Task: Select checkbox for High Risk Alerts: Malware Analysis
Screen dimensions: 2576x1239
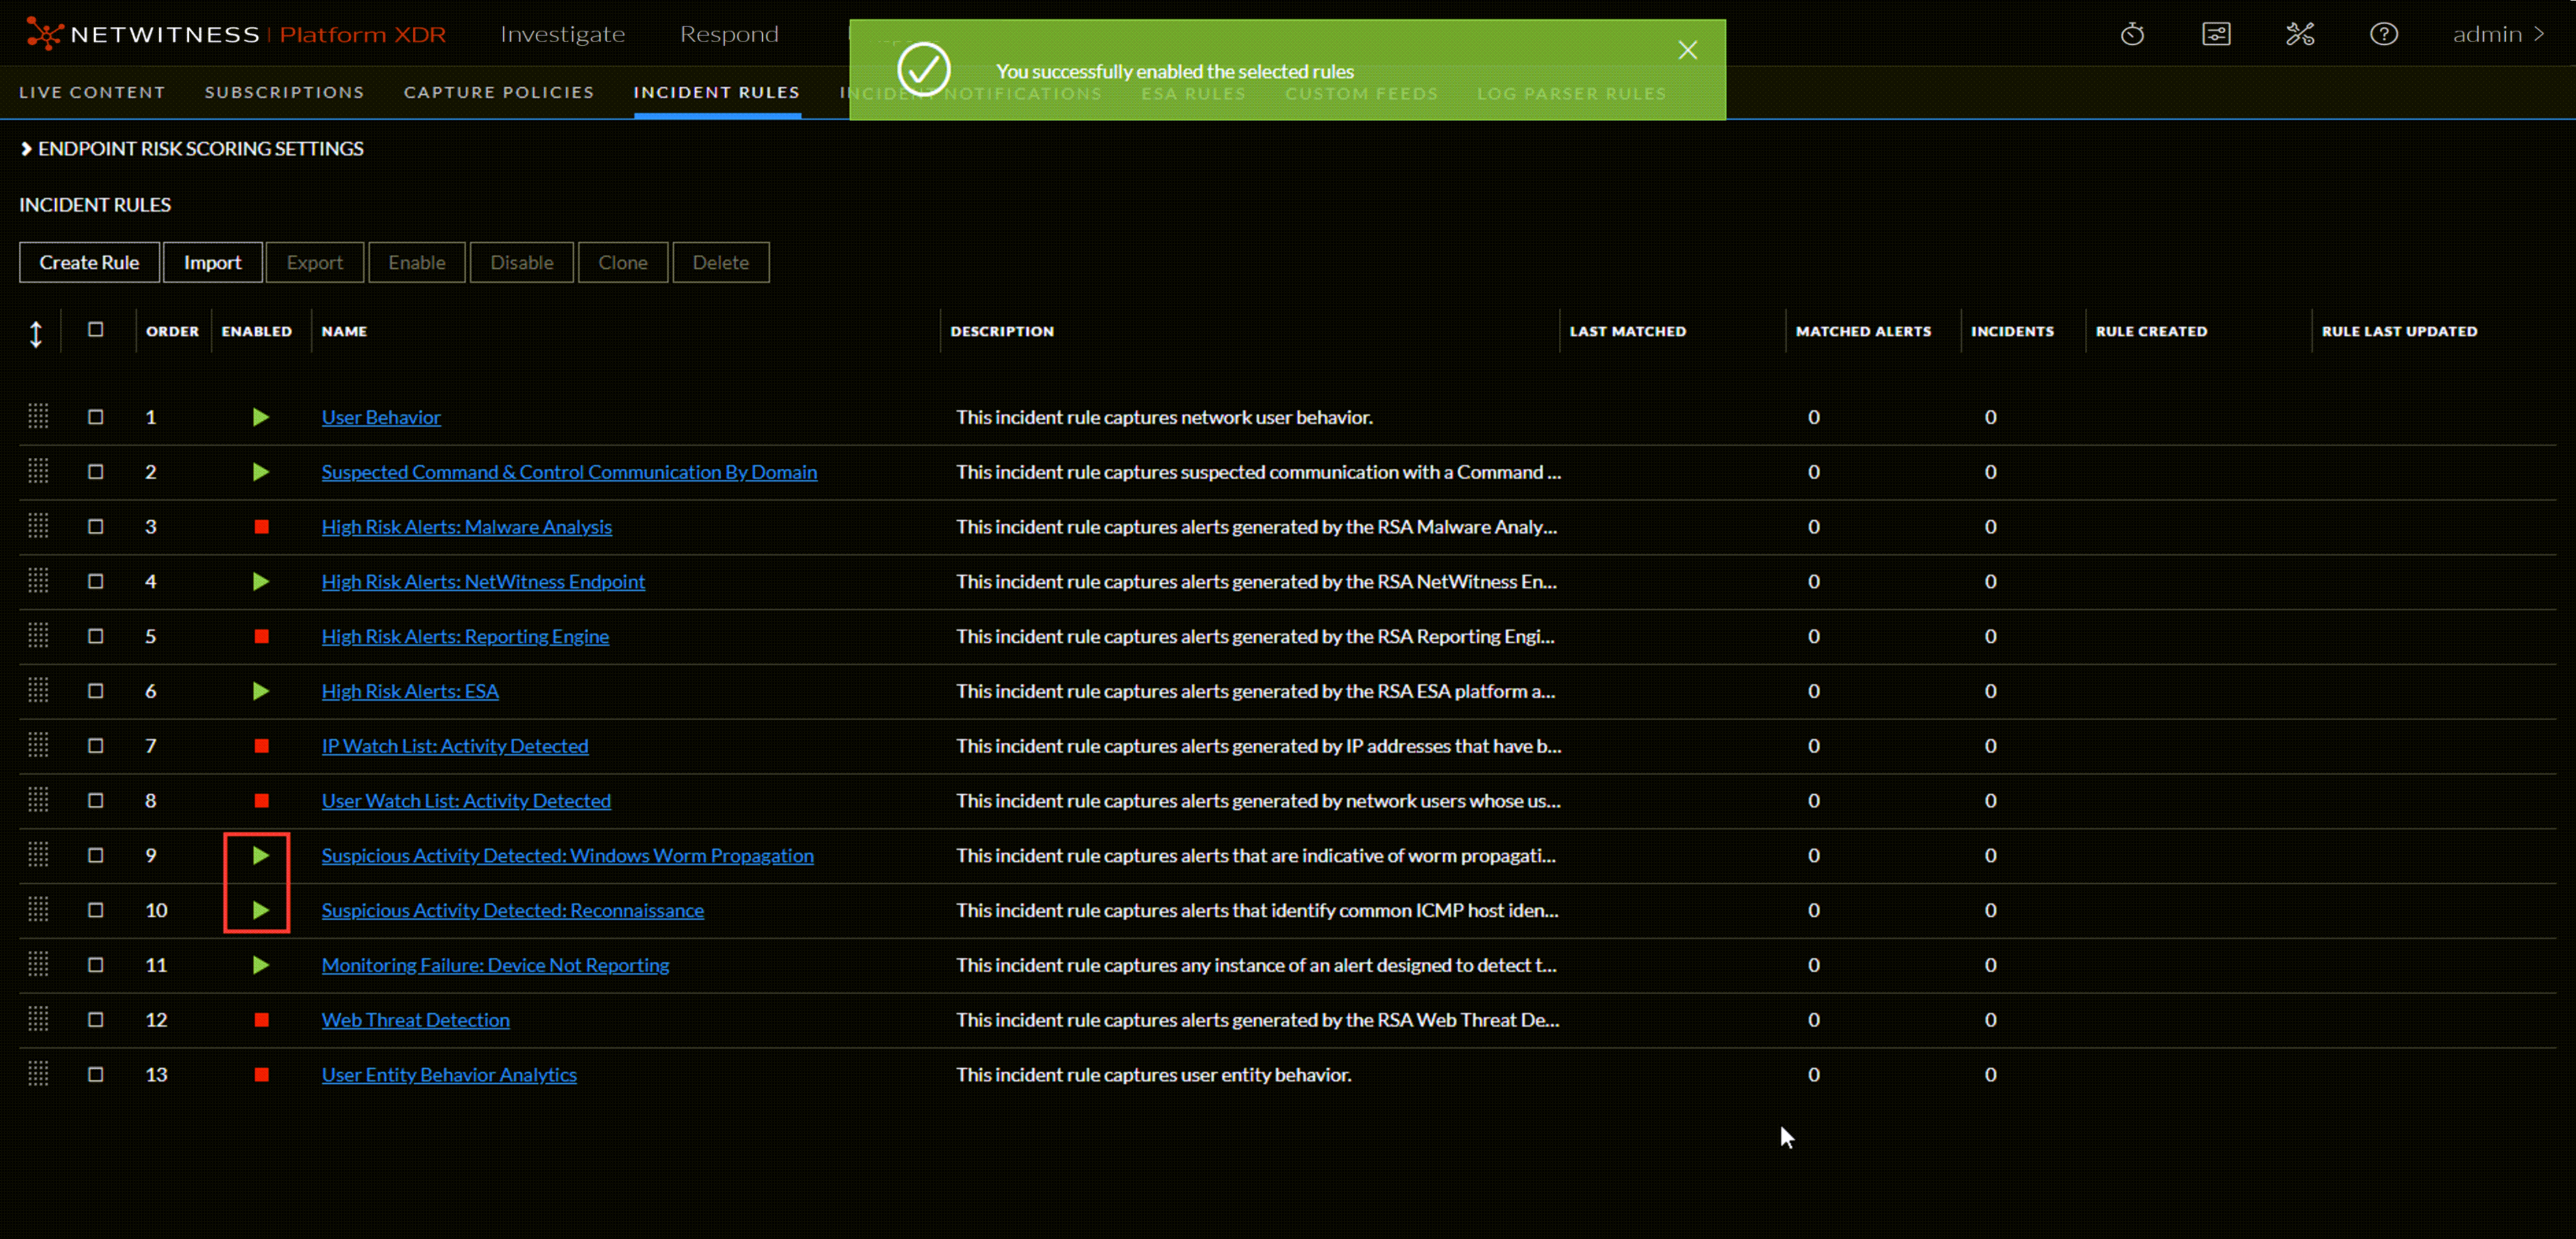Action: tap(96, 526)
